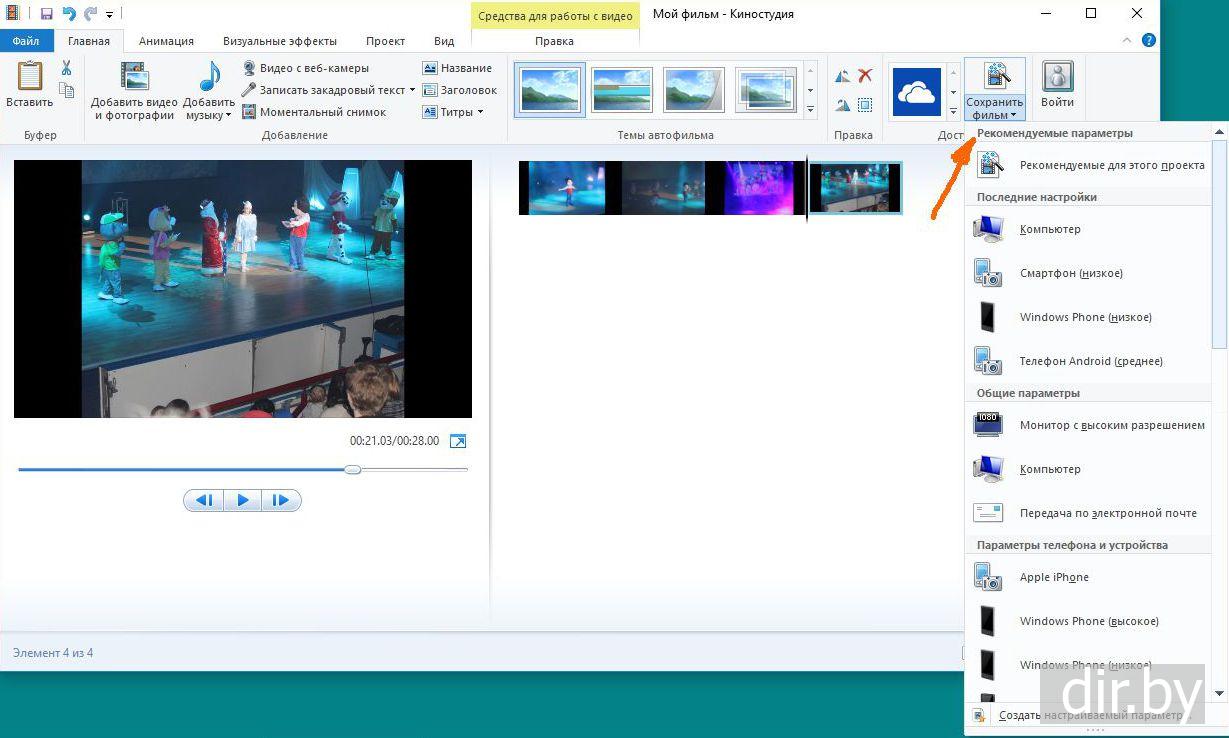
Task: Switch to the Анимация tab
Action: (x=166, y=41)
